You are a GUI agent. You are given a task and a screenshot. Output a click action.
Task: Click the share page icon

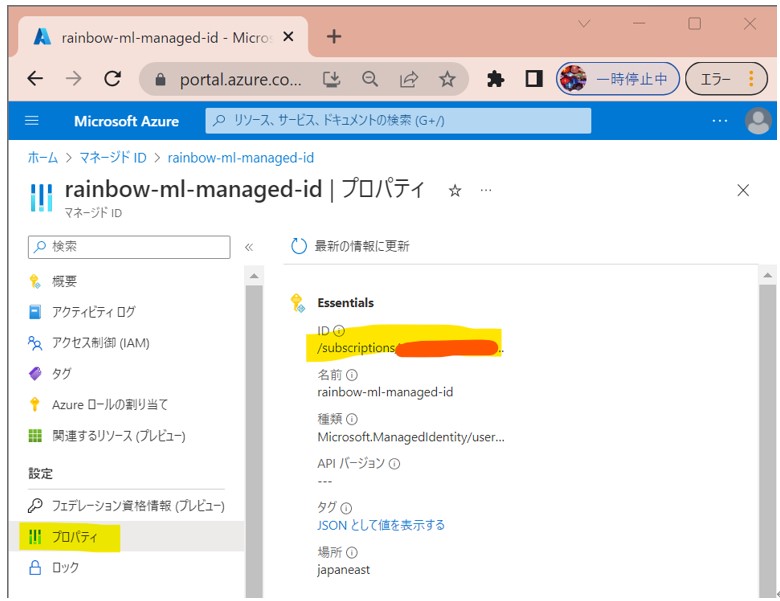pyautogui.click(x=408, y=79)
